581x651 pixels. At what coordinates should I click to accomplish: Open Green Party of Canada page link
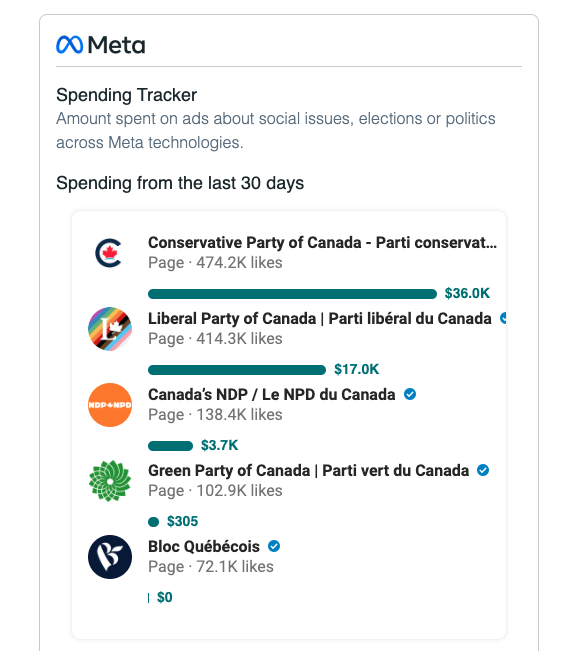coord(309,470)
